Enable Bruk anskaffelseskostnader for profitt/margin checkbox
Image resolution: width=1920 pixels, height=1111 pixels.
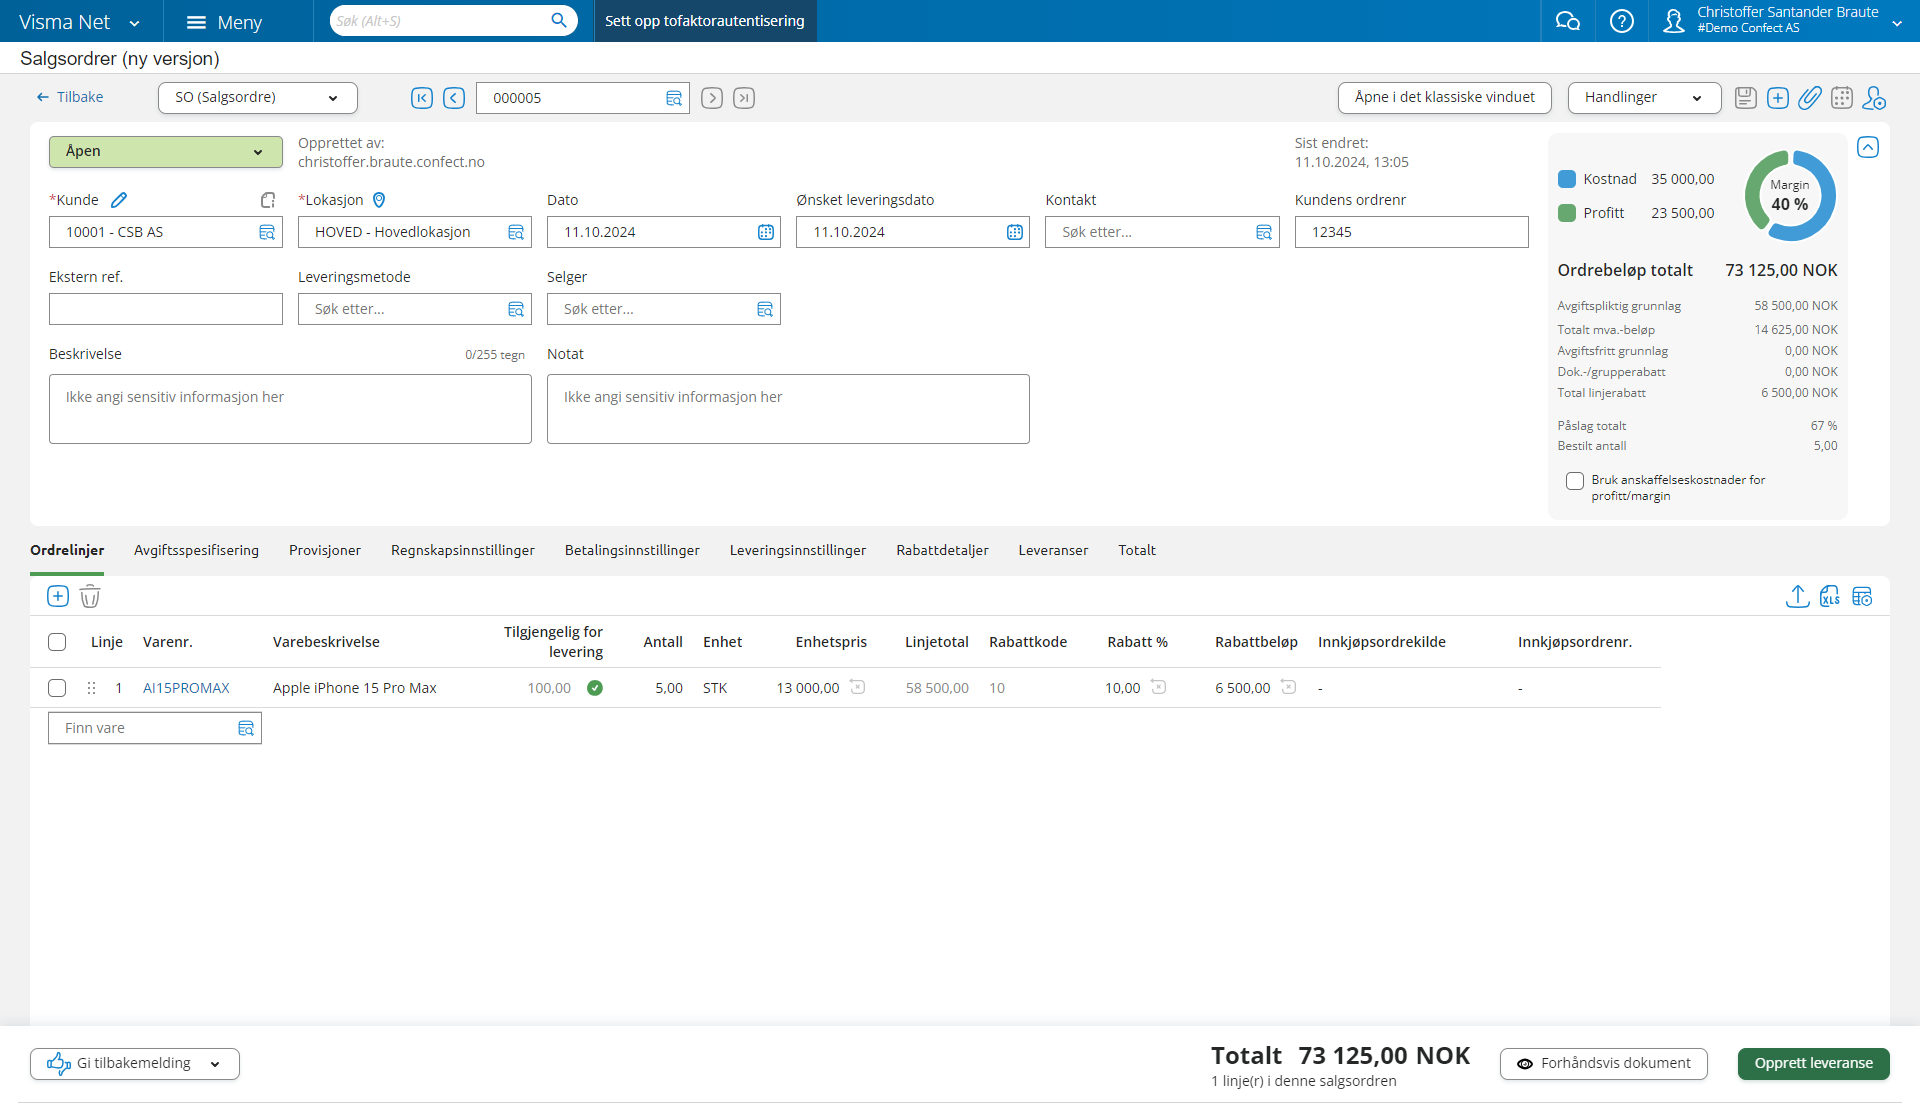coord(1575,481)
